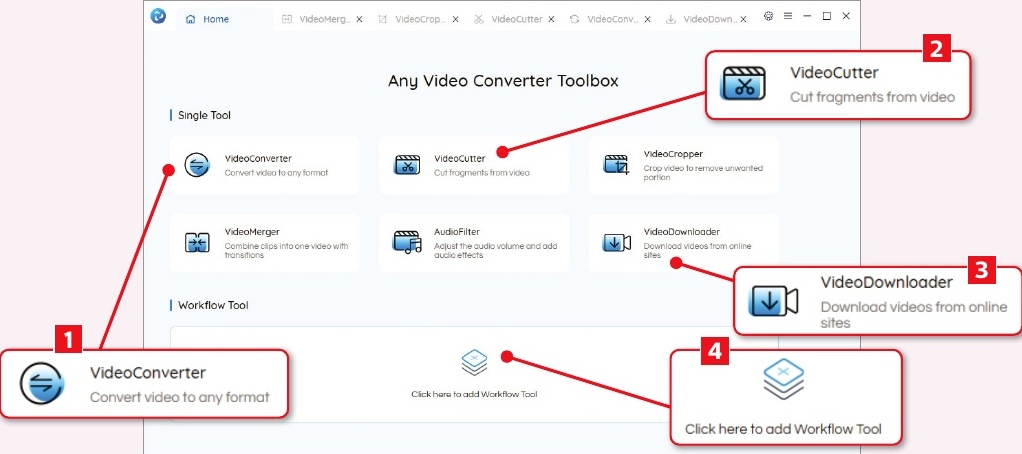Open settings via the title bar gear icon
Image resolution: width=1022 pixels, height=454 pixels.
pyautogui.click(x=768, y=17)
